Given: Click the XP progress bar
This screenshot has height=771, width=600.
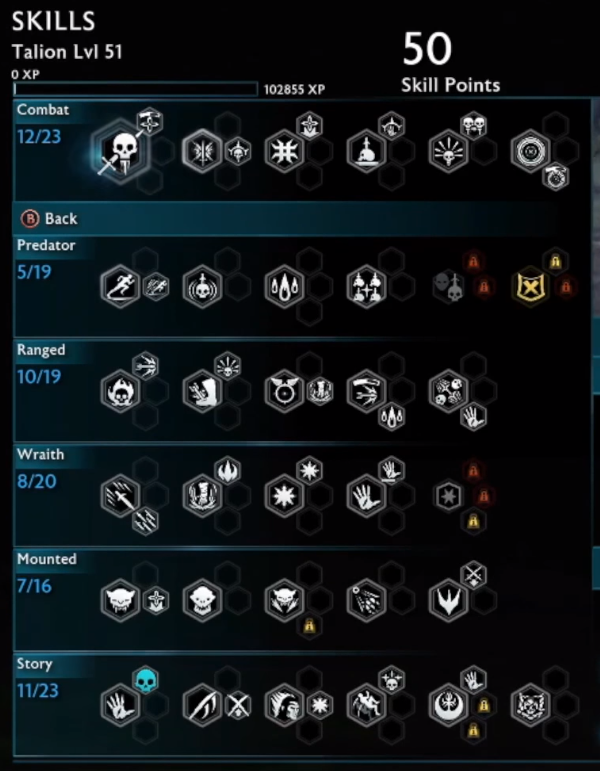Looking at the screenshot, I should [136, 89].
